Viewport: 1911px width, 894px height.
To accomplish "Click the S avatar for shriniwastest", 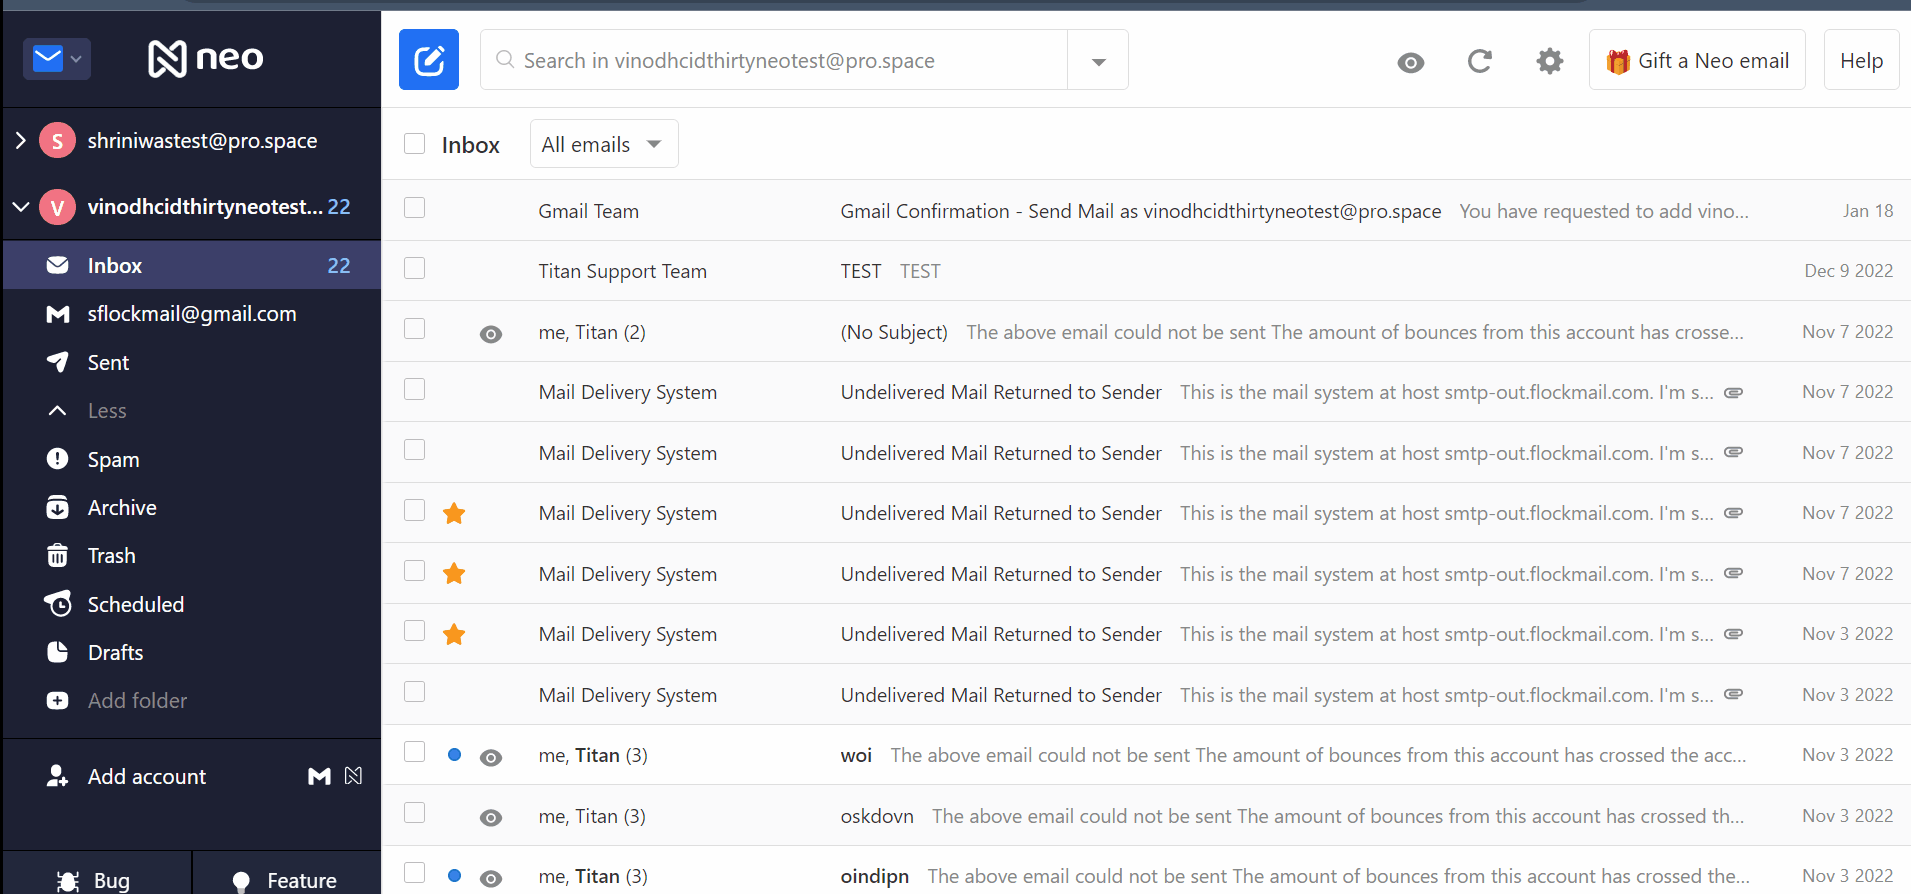I will tap(57, 141).
